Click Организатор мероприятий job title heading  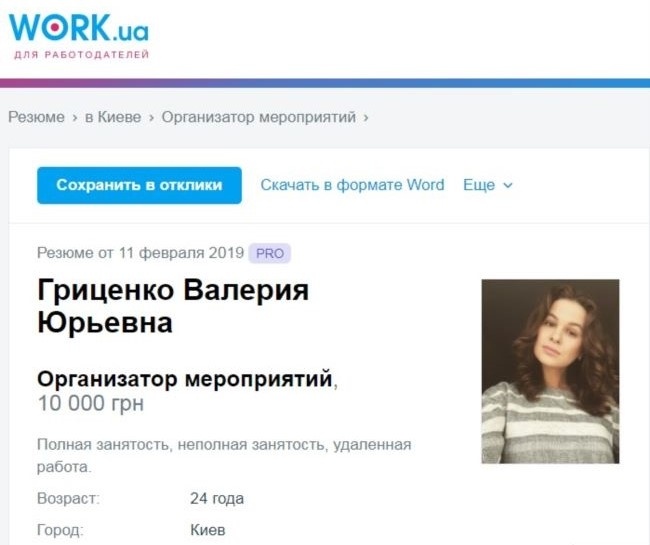point(185,378)
